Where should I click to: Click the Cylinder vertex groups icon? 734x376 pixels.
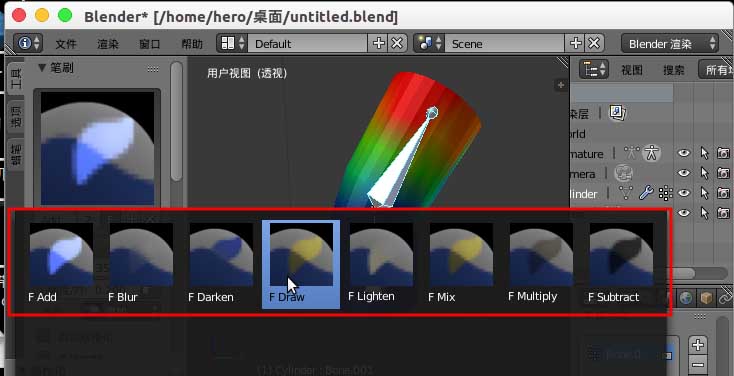(x=665, y=193)
